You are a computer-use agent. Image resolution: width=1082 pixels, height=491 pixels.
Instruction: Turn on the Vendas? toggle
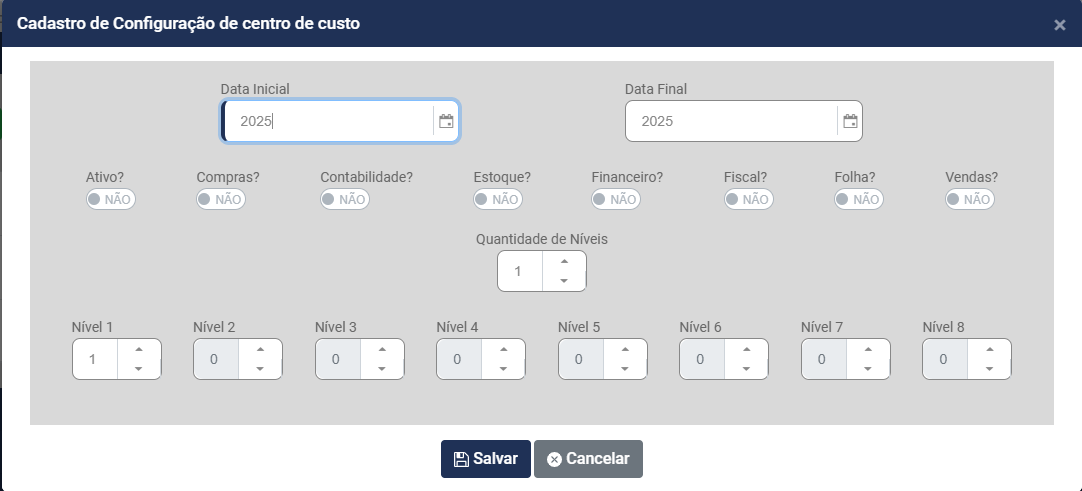(x=969, y=199)
